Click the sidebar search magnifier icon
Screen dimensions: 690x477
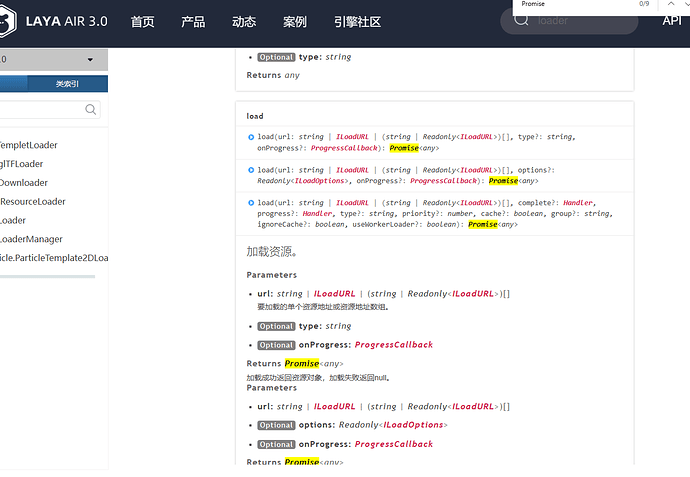point(91,110)
